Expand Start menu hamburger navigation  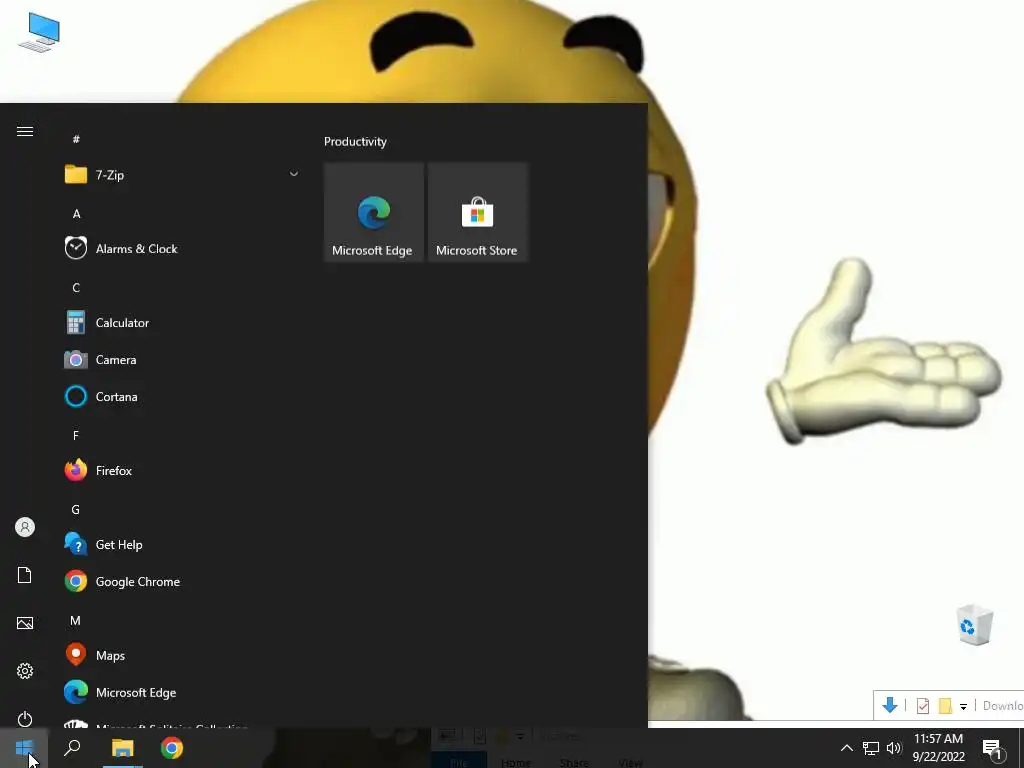pyautogui.click(x=25, y=131)
